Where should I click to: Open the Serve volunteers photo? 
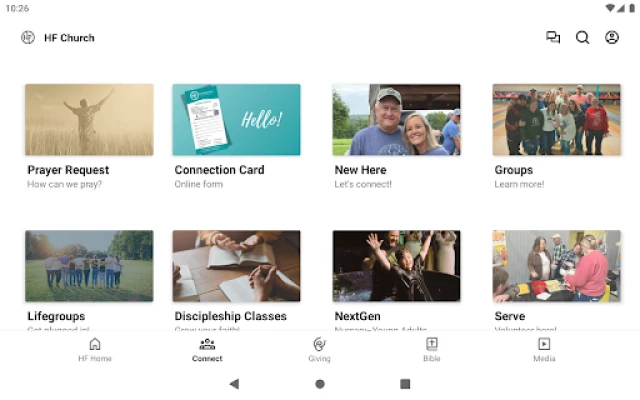(557, 266)
